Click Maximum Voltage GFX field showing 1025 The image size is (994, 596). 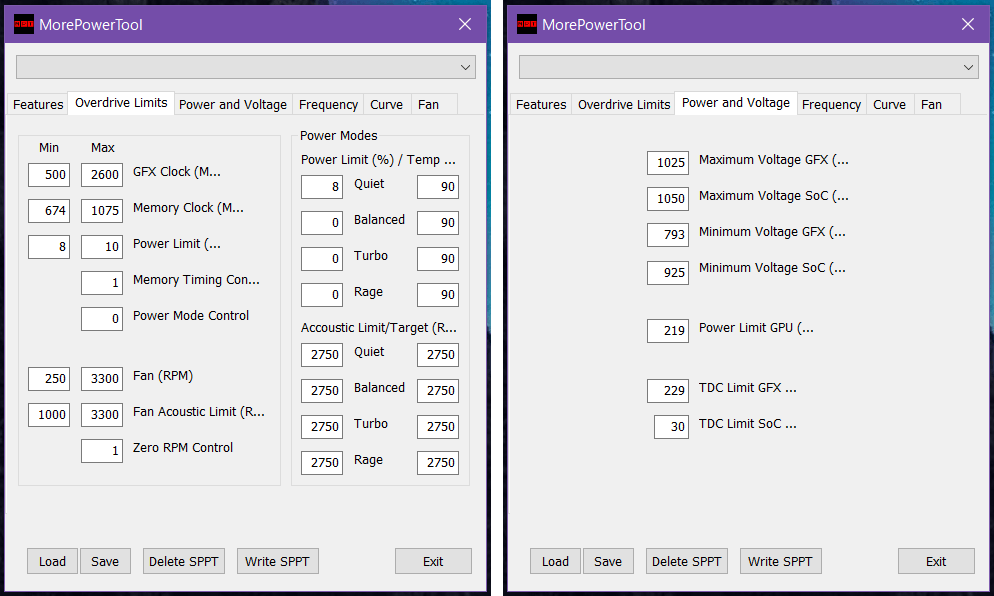668,162
